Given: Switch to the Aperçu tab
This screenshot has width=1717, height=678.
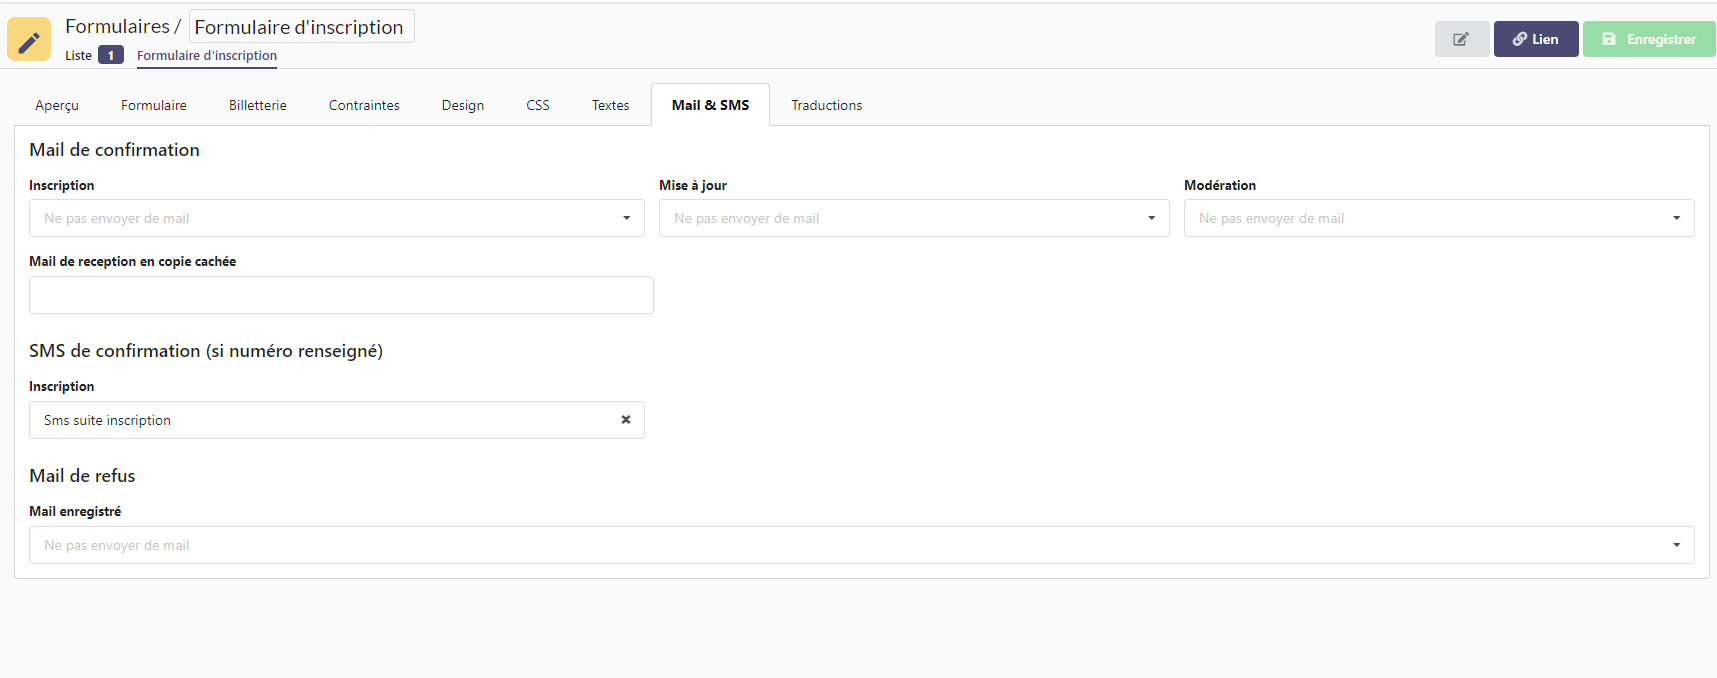Looking at the screenshot, I should (57, 105).
